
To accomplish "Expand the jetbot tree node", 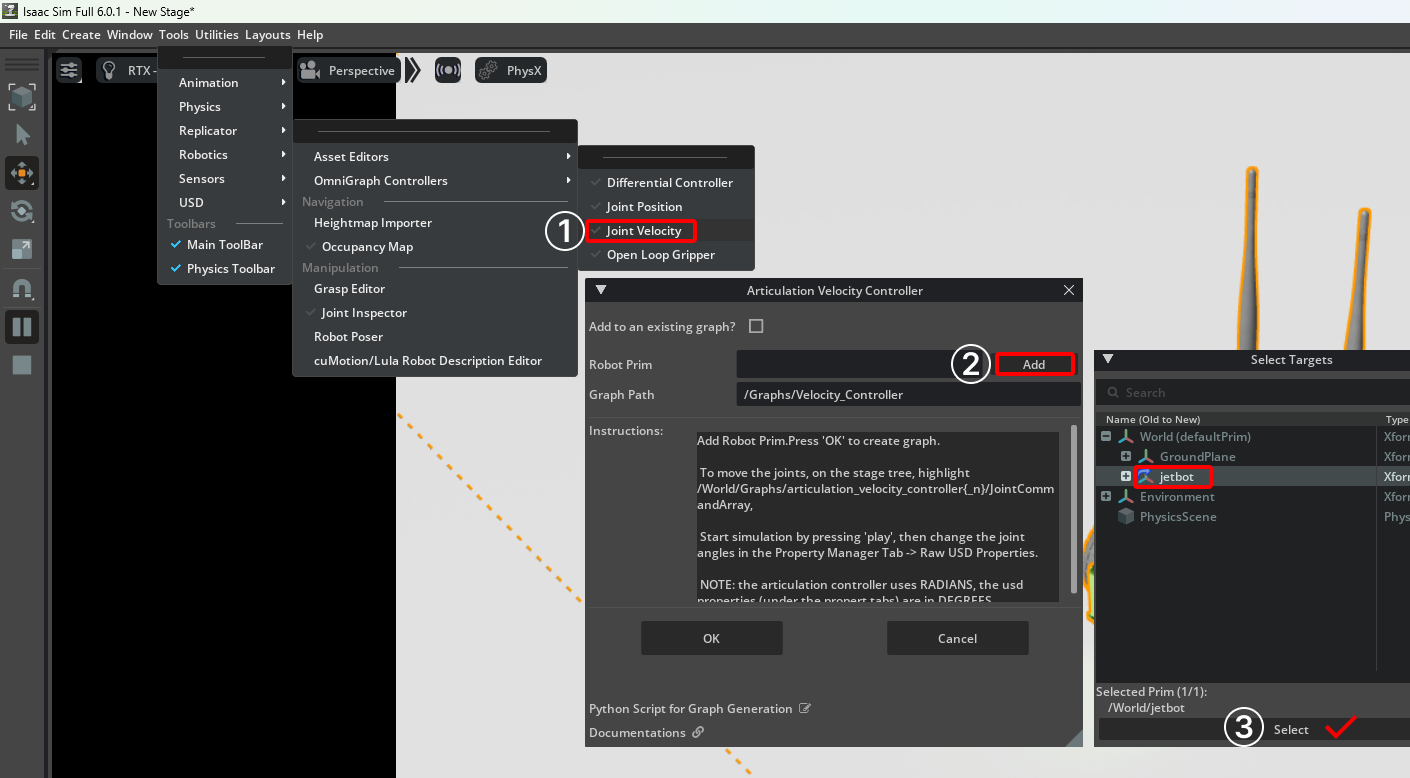I will pos(1126,477).
